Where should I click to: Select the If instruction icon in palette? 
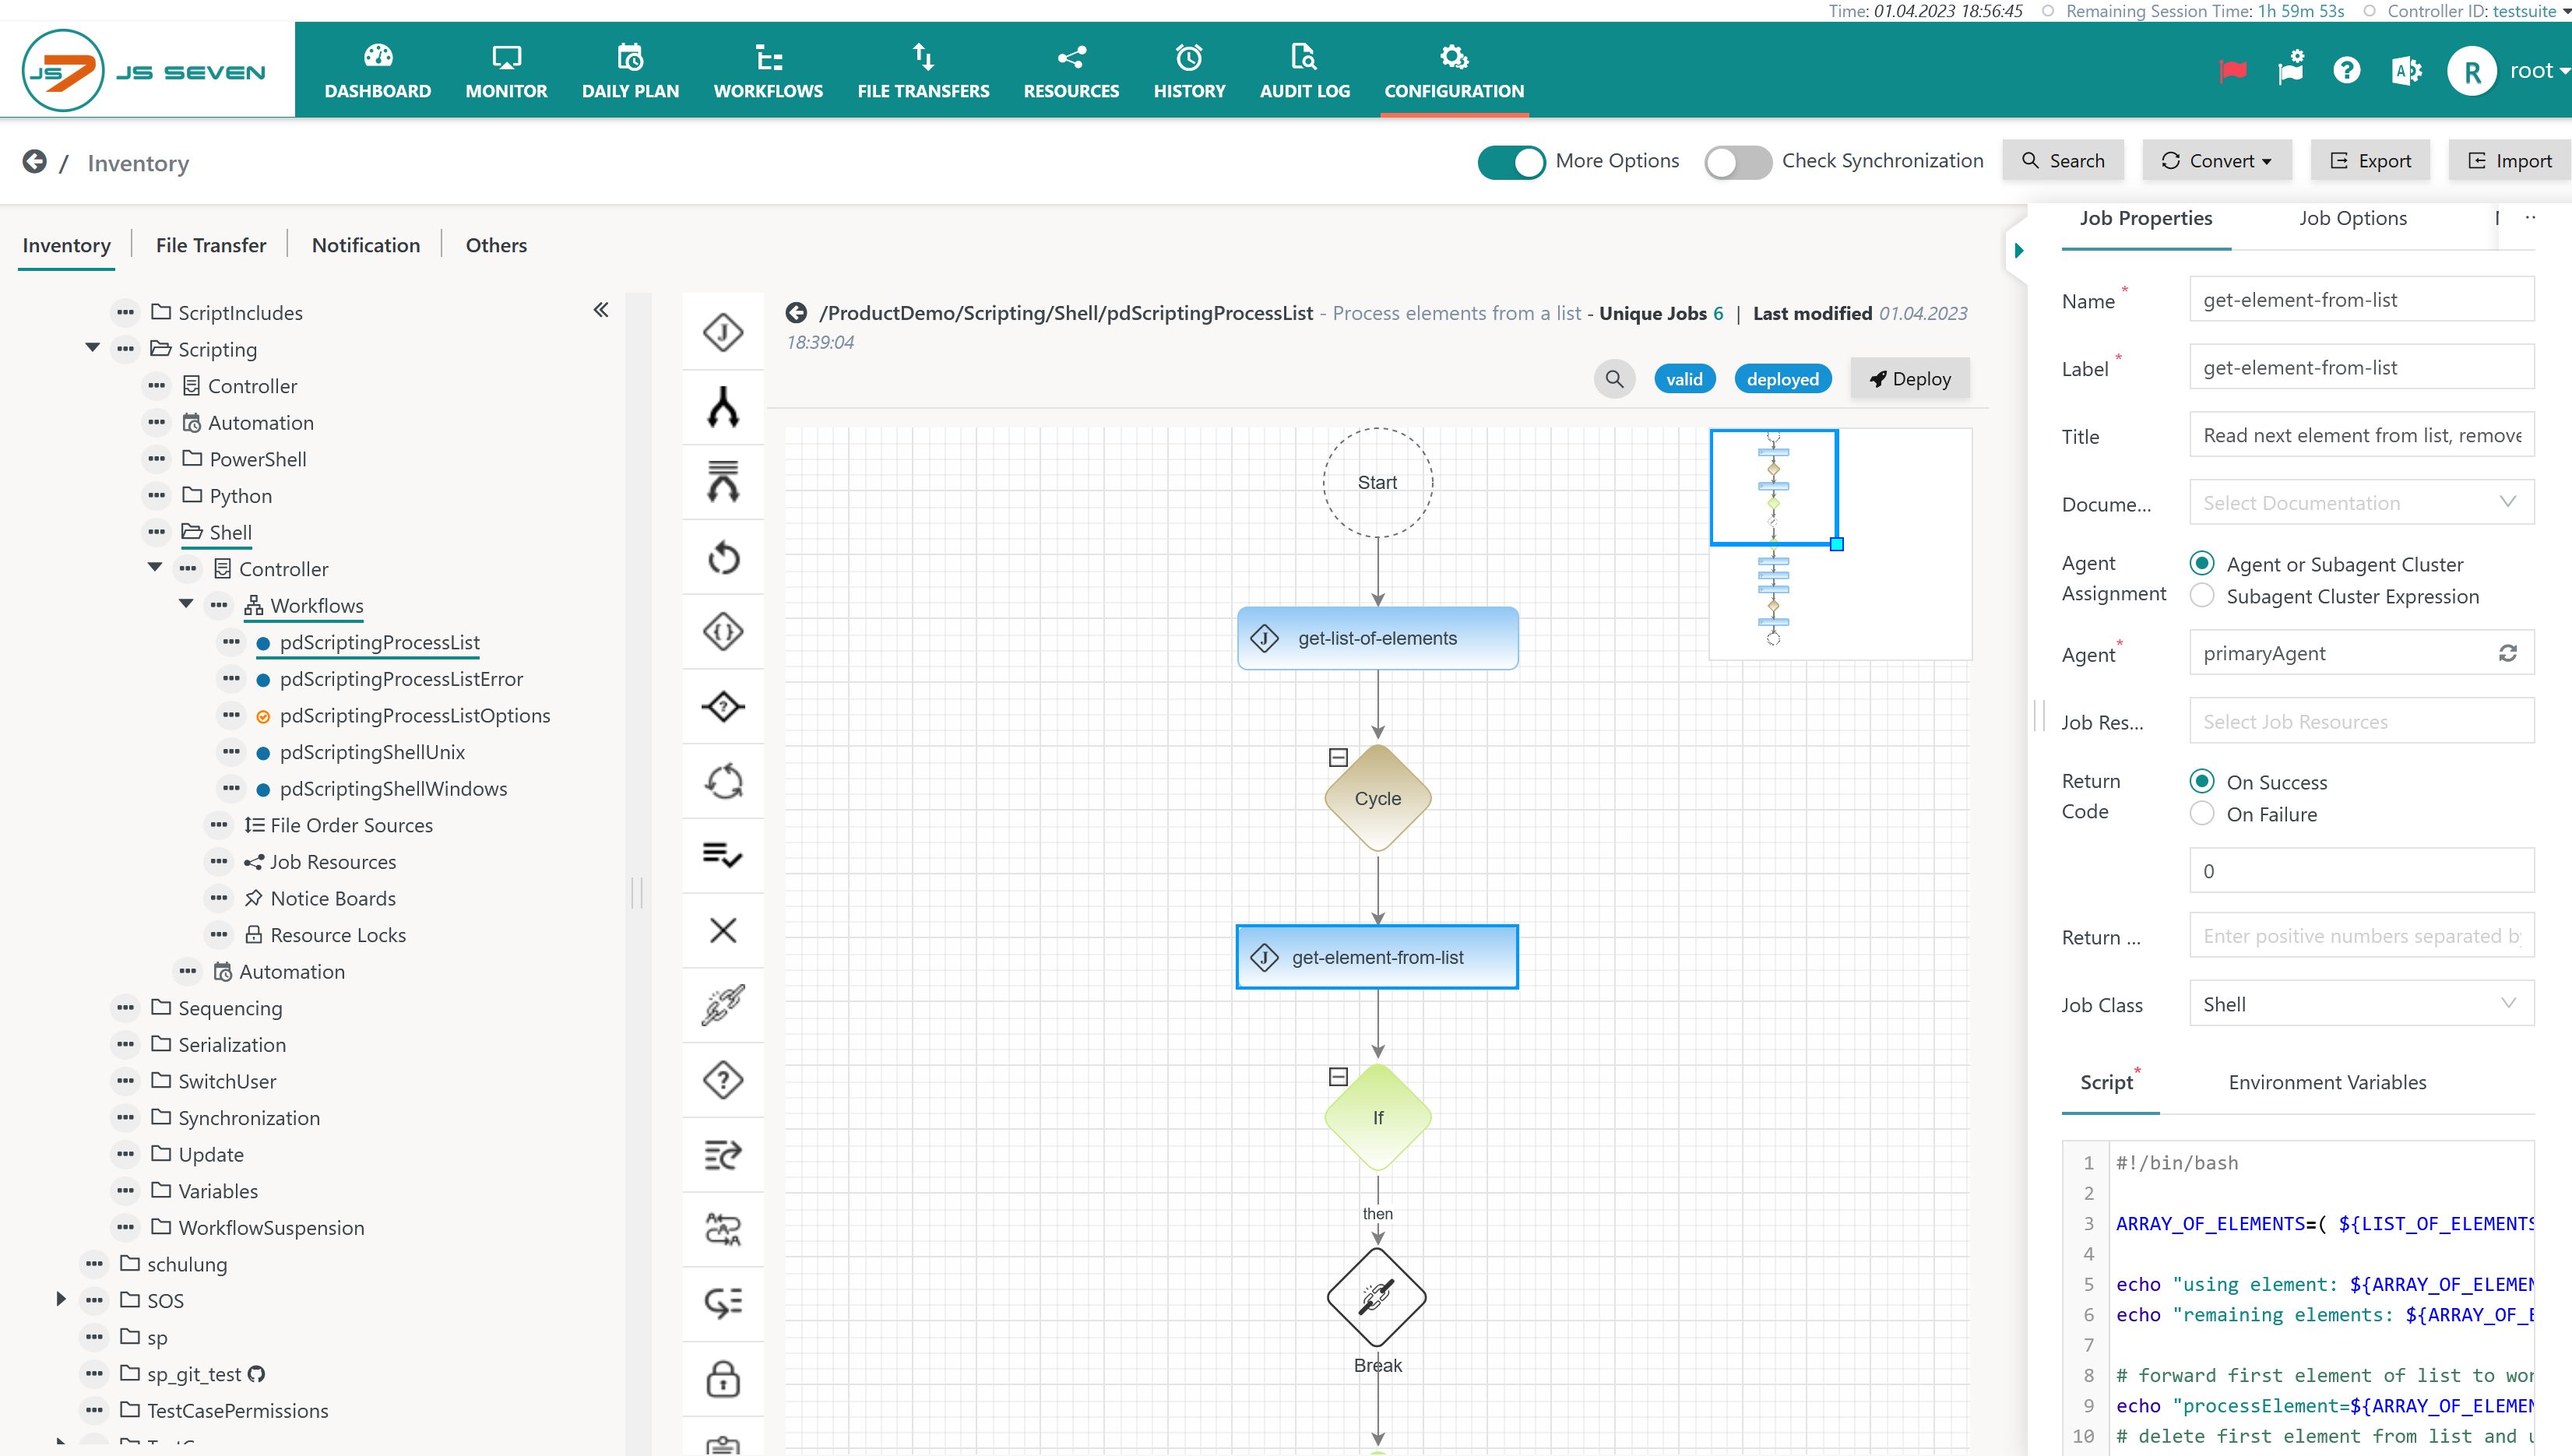[x=723, y=707]
